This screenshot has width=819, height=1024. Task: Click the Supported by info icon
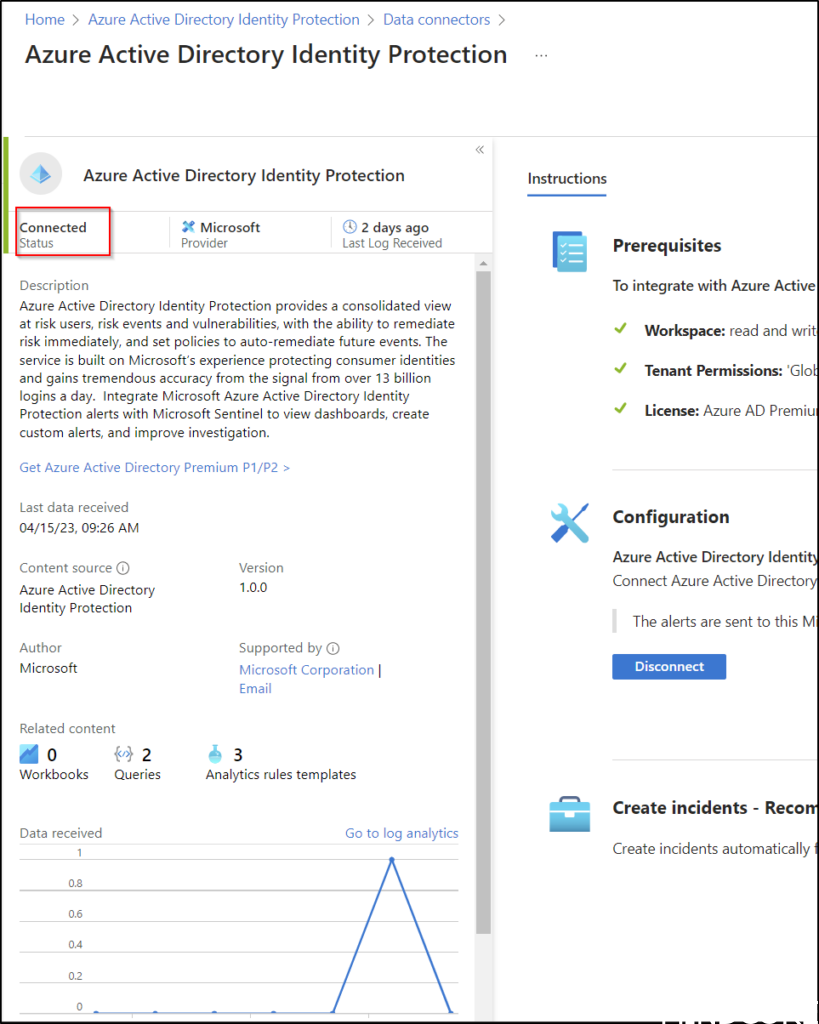coord(333,648)
